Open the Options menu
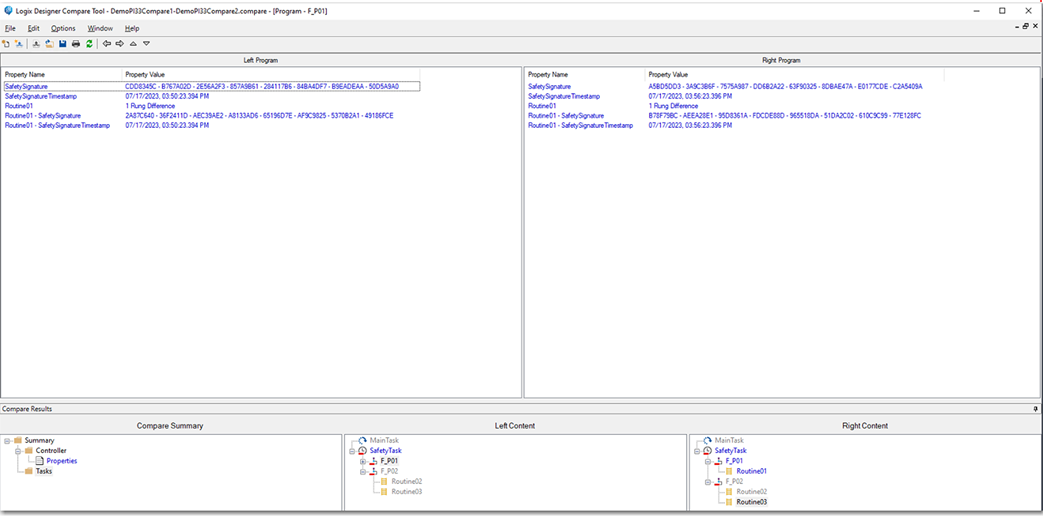 click(x=63, y=28)
